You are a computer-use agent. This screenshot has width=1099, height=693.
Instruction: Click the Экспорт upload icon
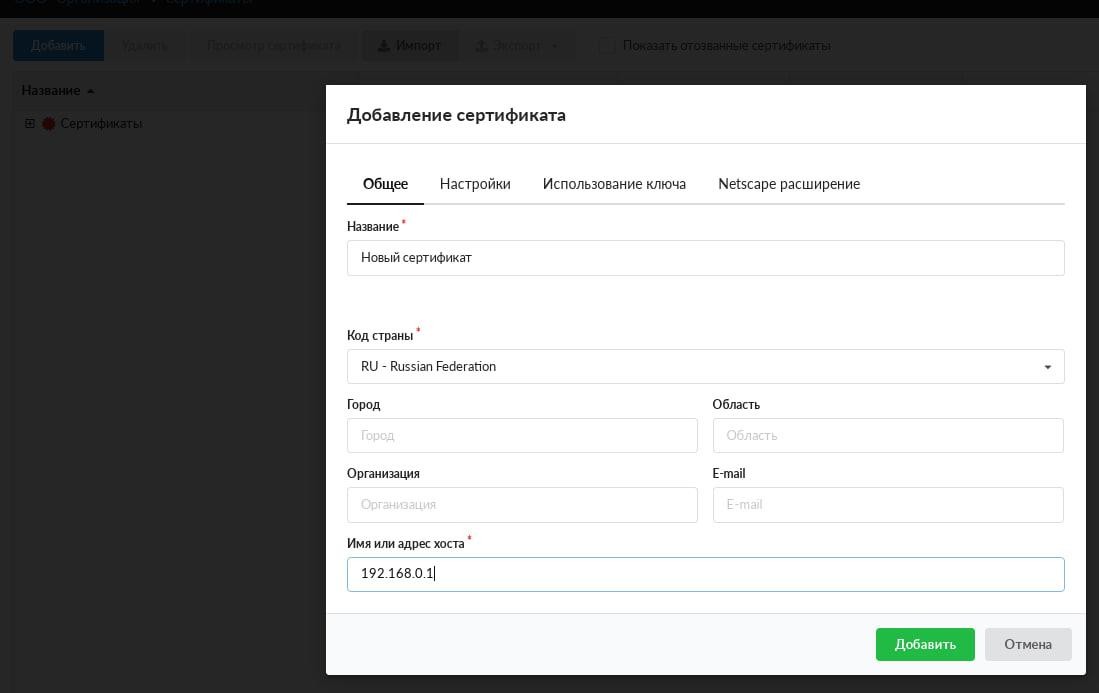point(481,46)
